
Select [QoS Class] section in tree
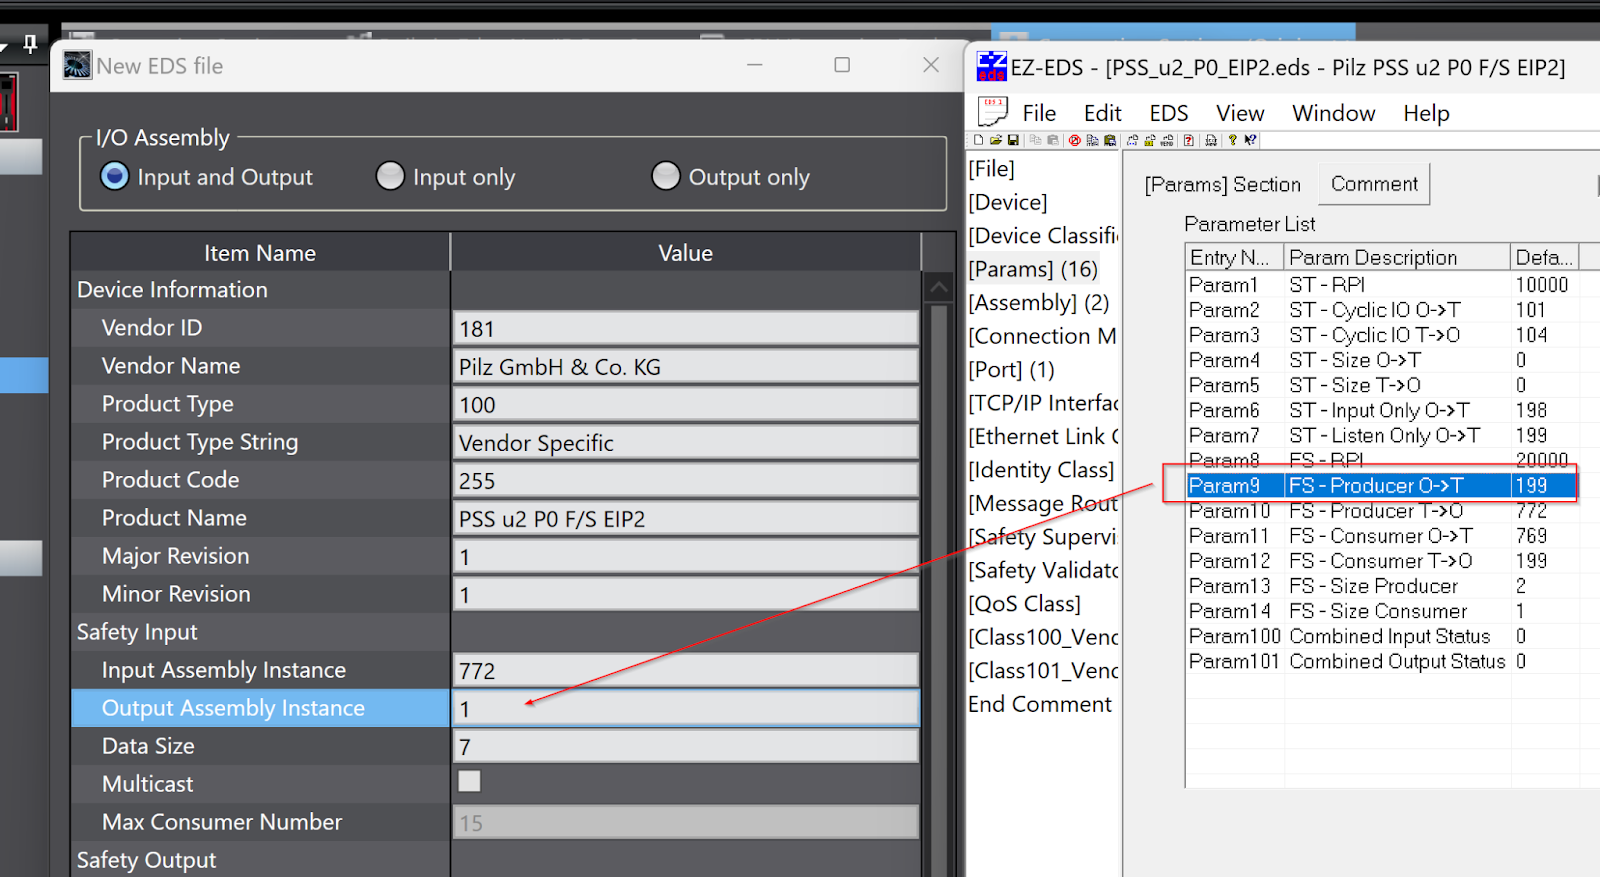[x=1025, y=604]
